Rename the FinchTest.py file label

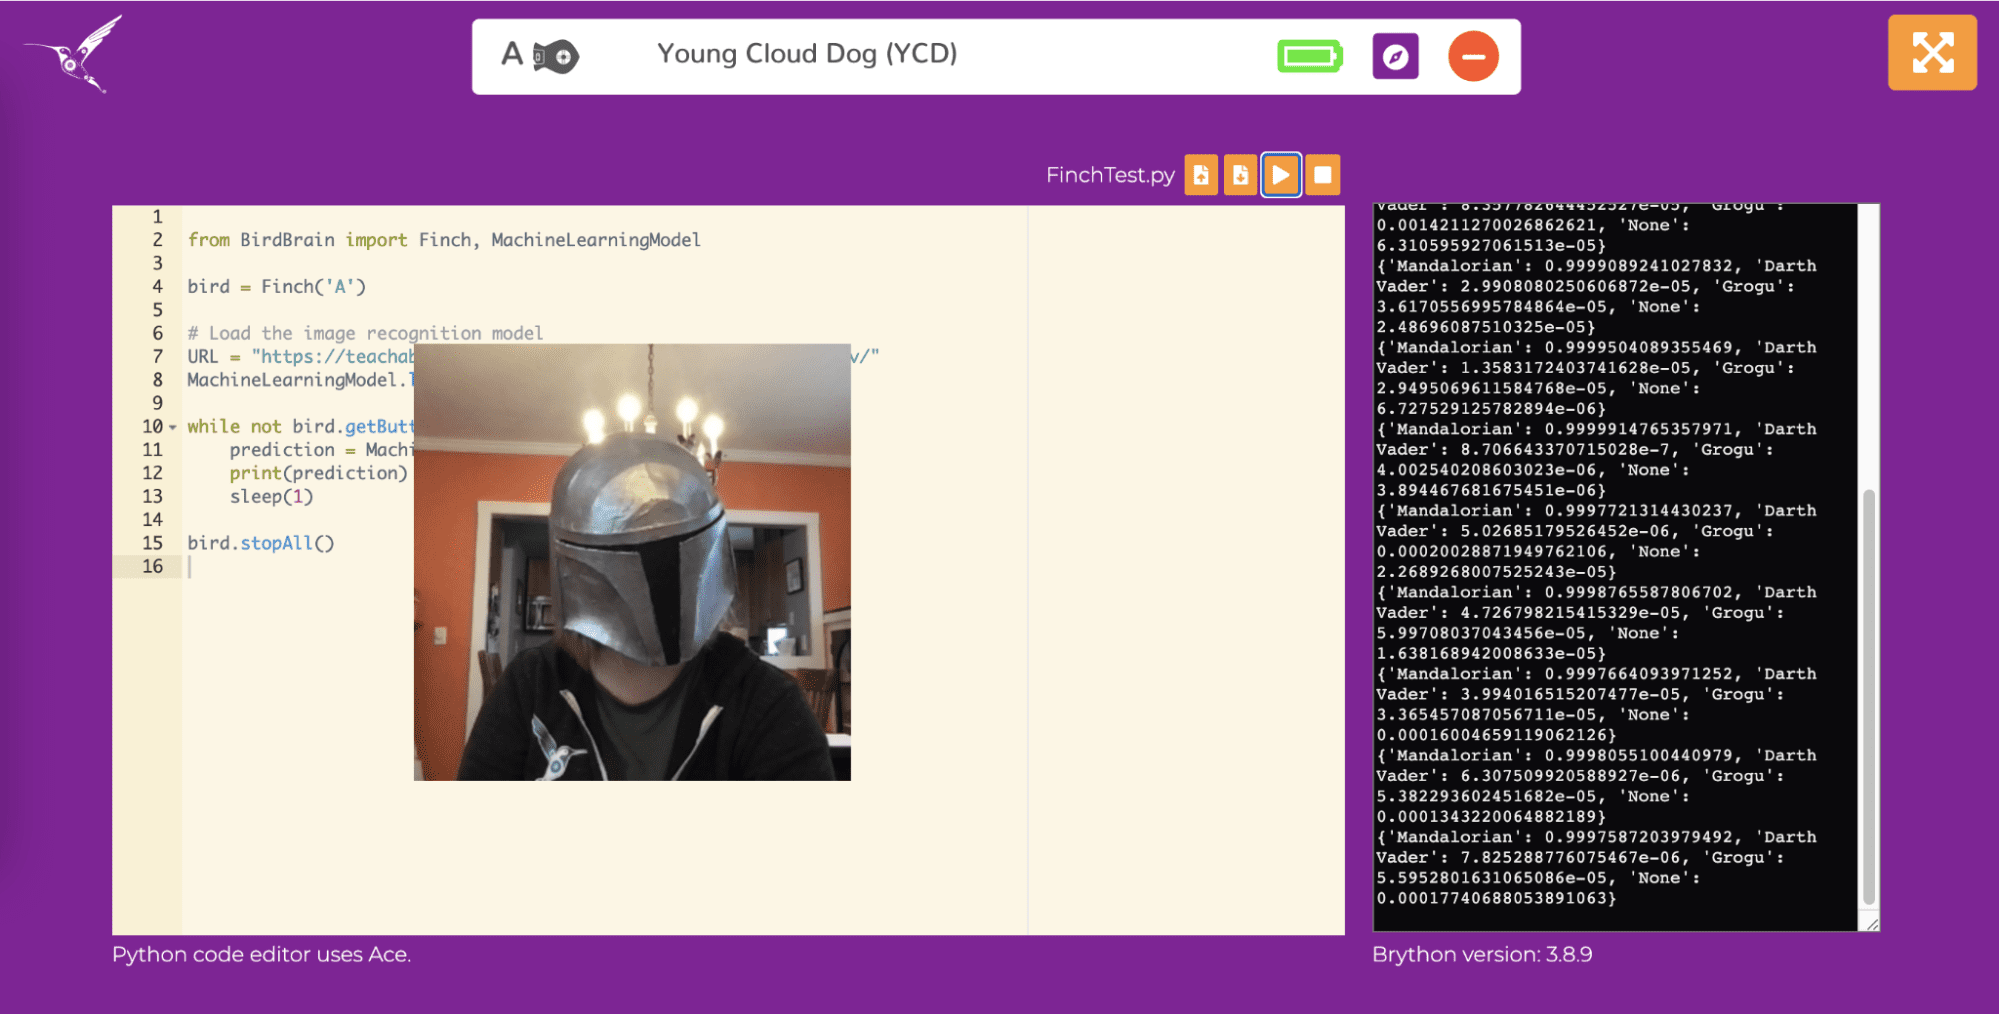click(x=1109, y=175)
